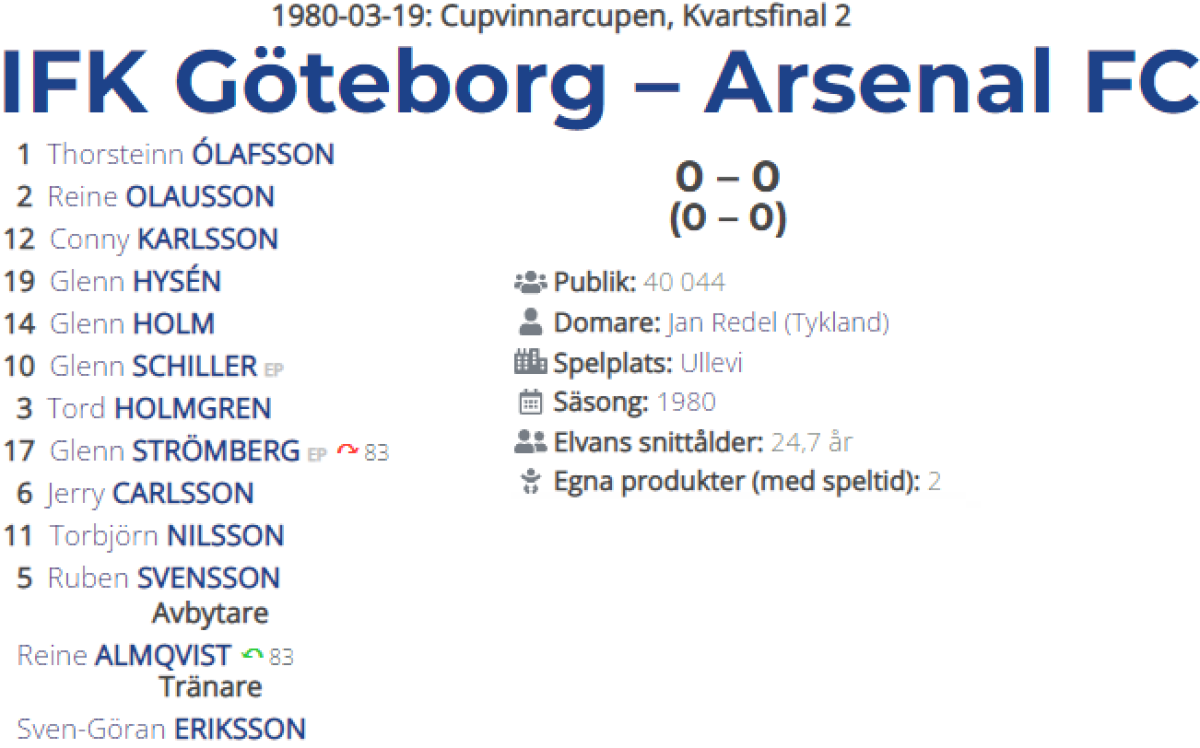The height and width of the screenshot is (748, 1200).
Task: Click the referee person icon beside Domare
Action: click(x=531, y=323)
